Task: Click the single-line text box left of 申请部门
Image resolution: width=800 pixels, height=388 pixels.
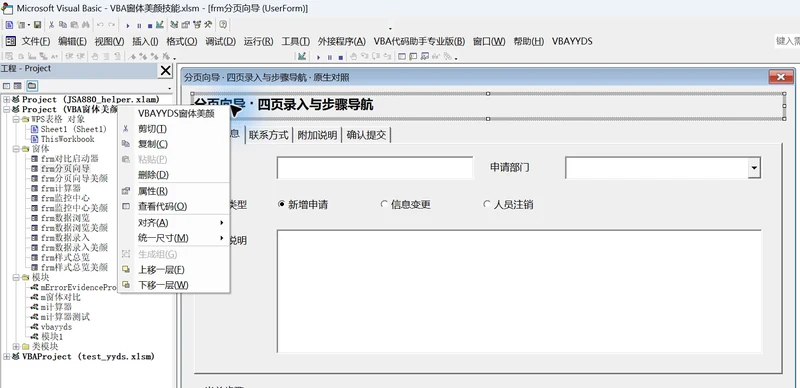Action: point(375,168)
